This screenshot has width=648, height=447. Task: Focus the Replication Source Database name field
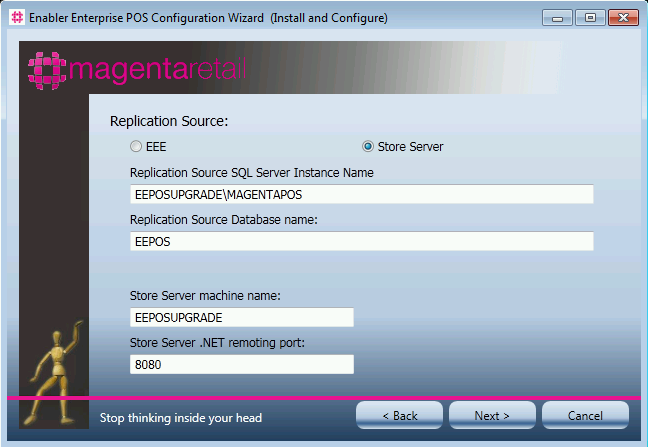point(362,241)
